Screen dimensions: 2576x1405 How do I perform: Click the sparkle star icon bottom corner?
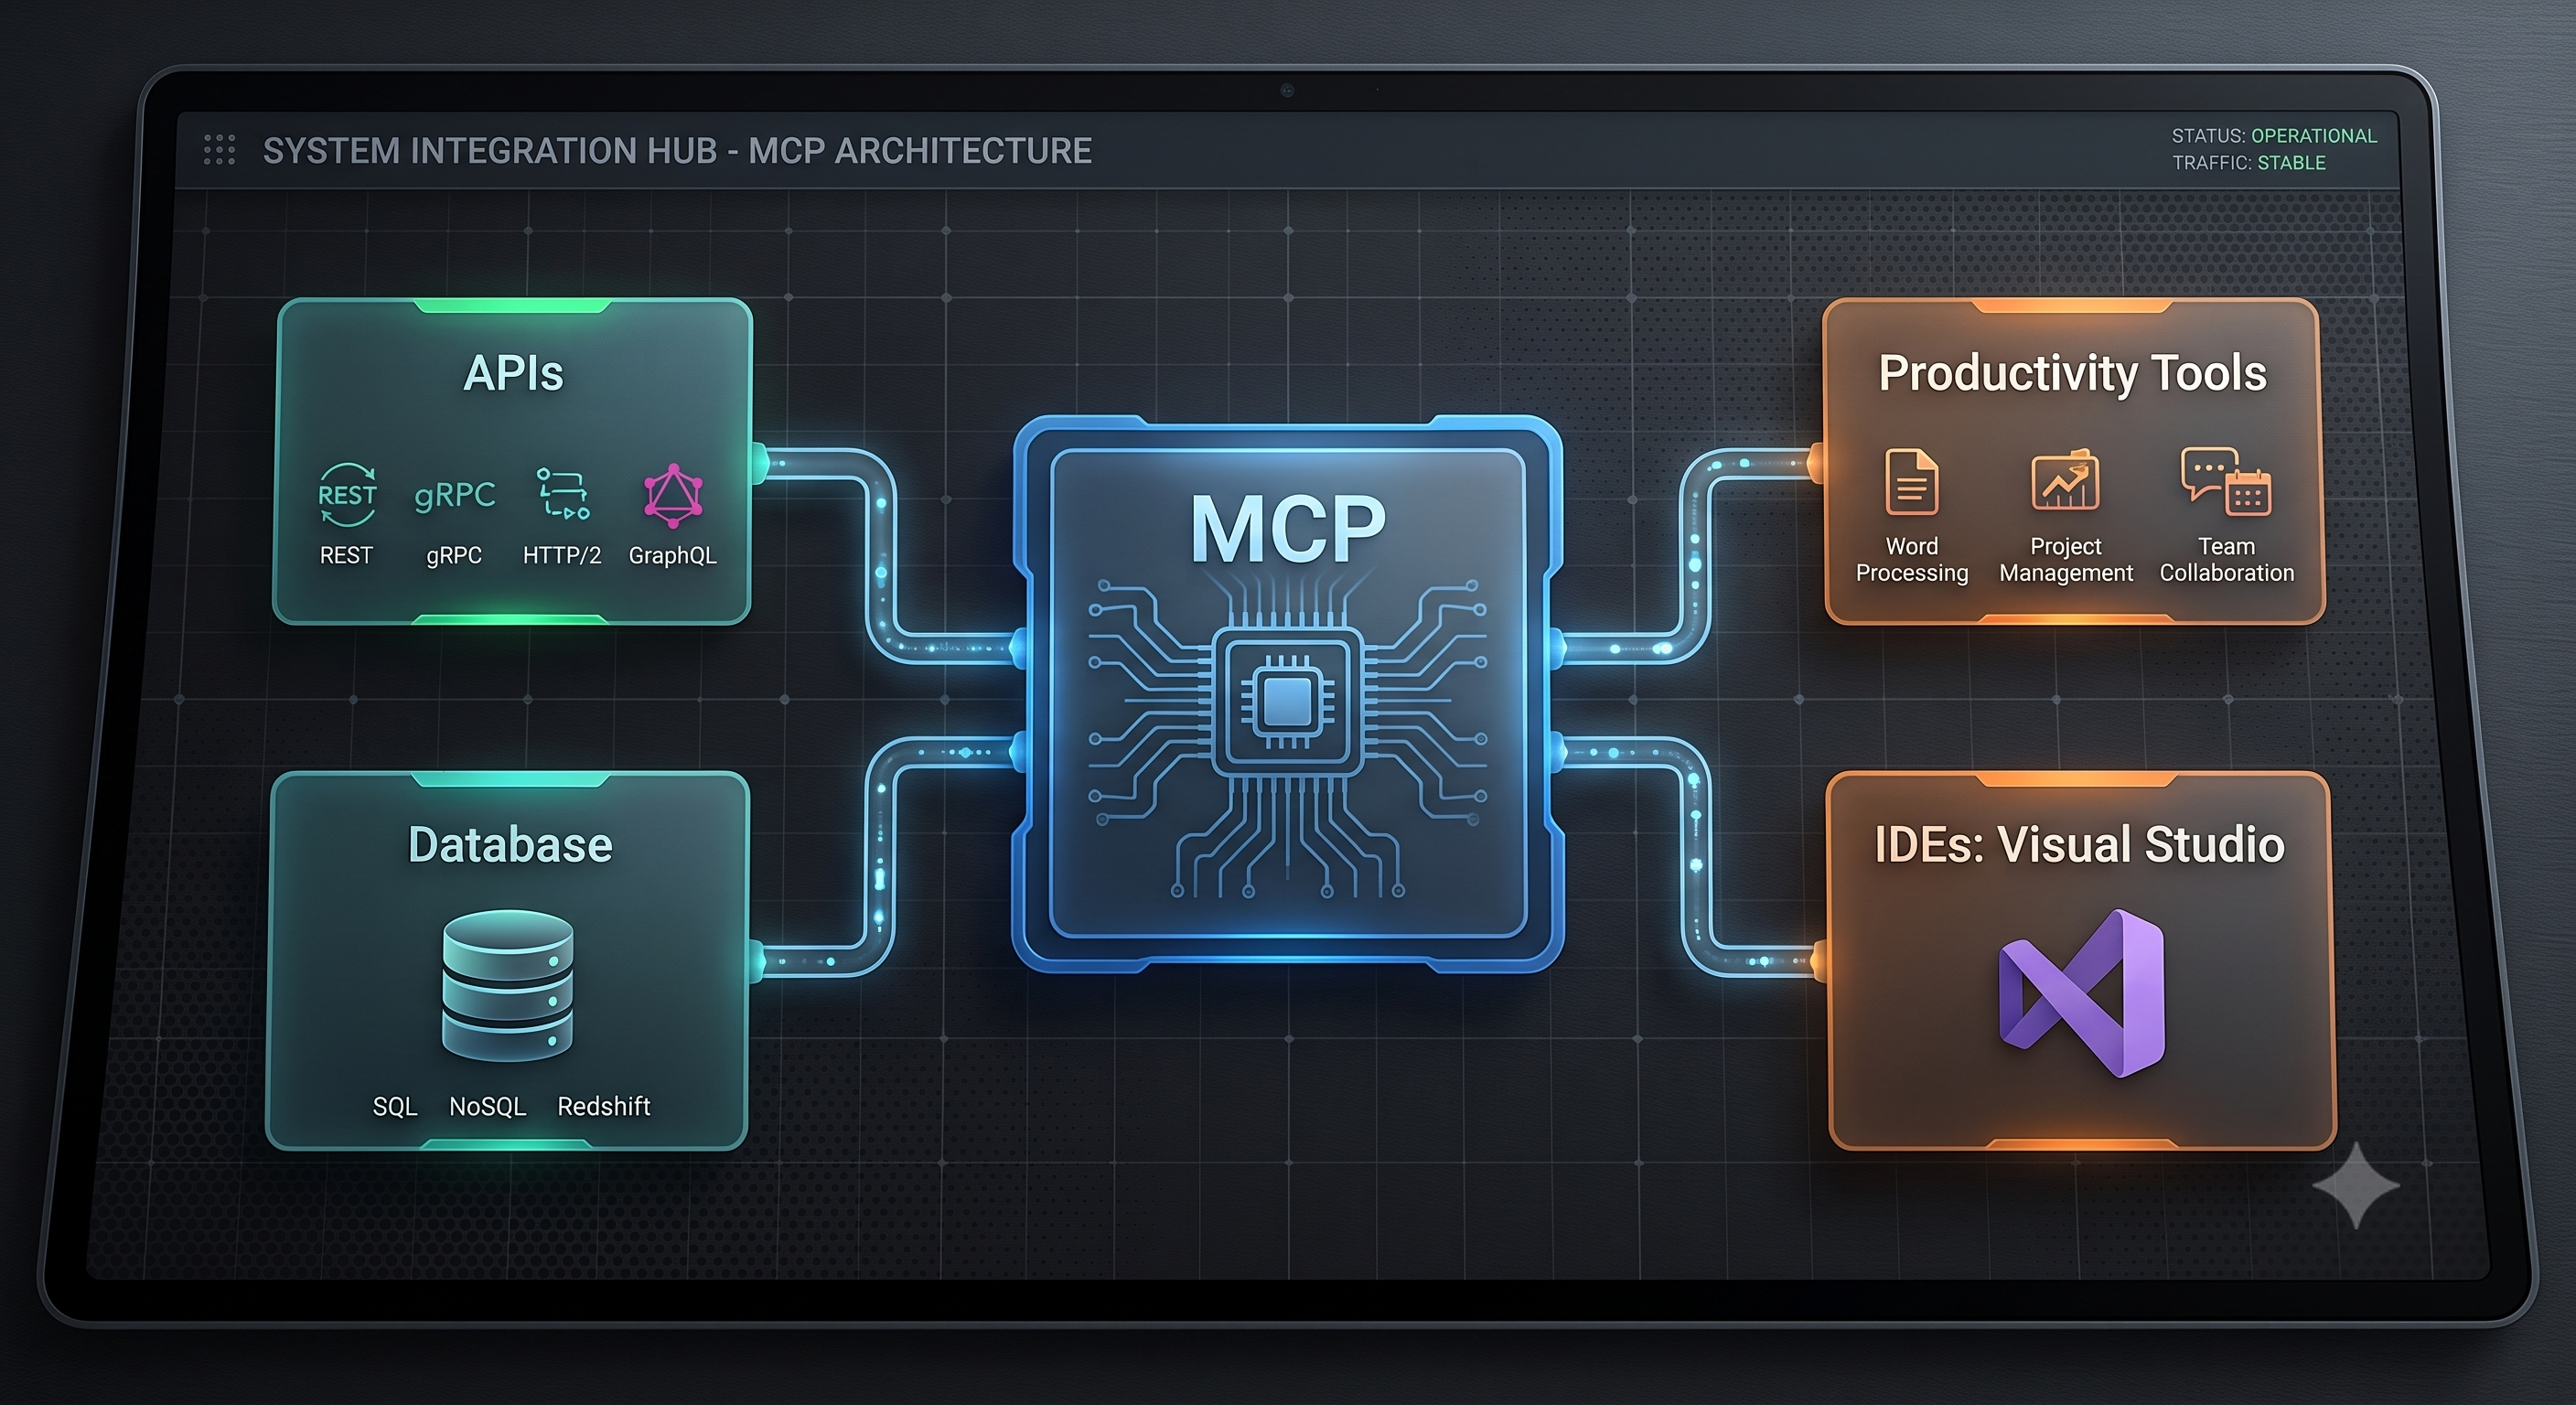(x=2356, y=1185)
